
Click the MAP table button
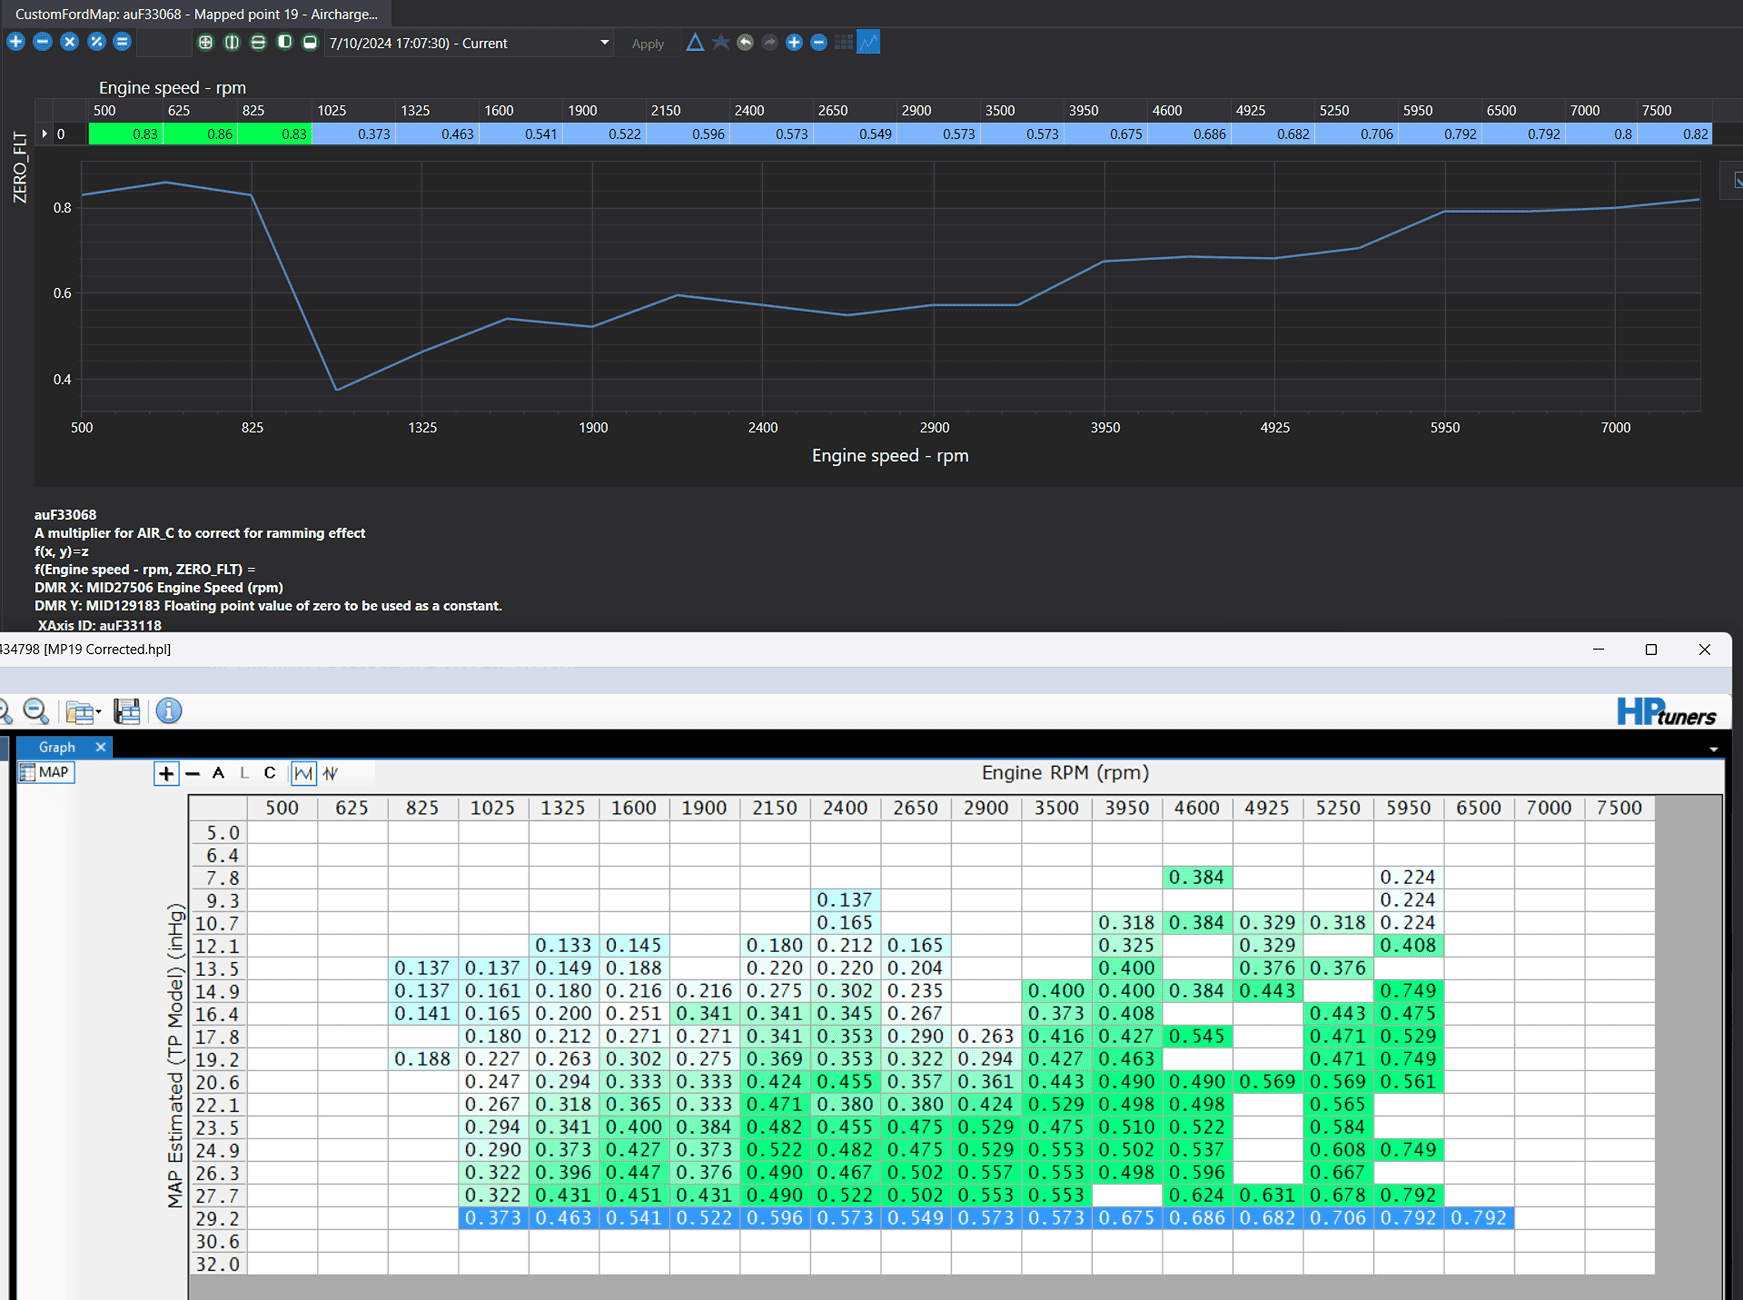click(46, 772)
